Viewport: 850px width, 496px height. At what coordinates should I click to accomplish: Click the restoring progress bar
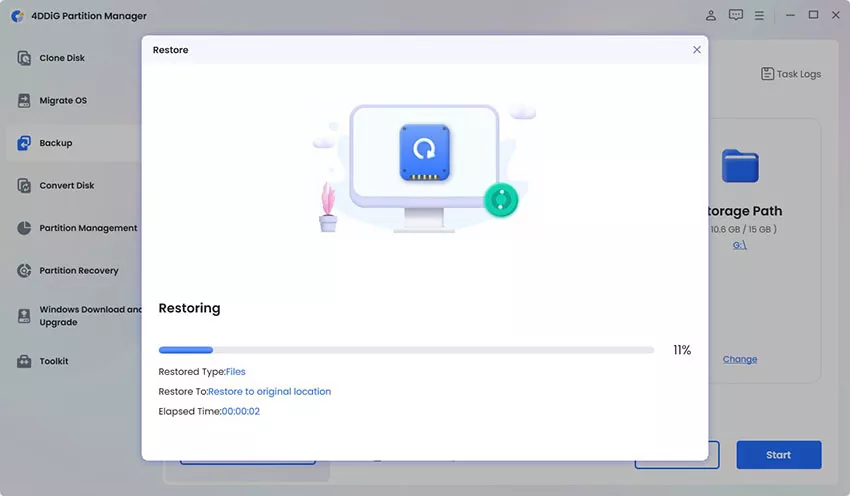pyautogui.click(x=406, y=350)
